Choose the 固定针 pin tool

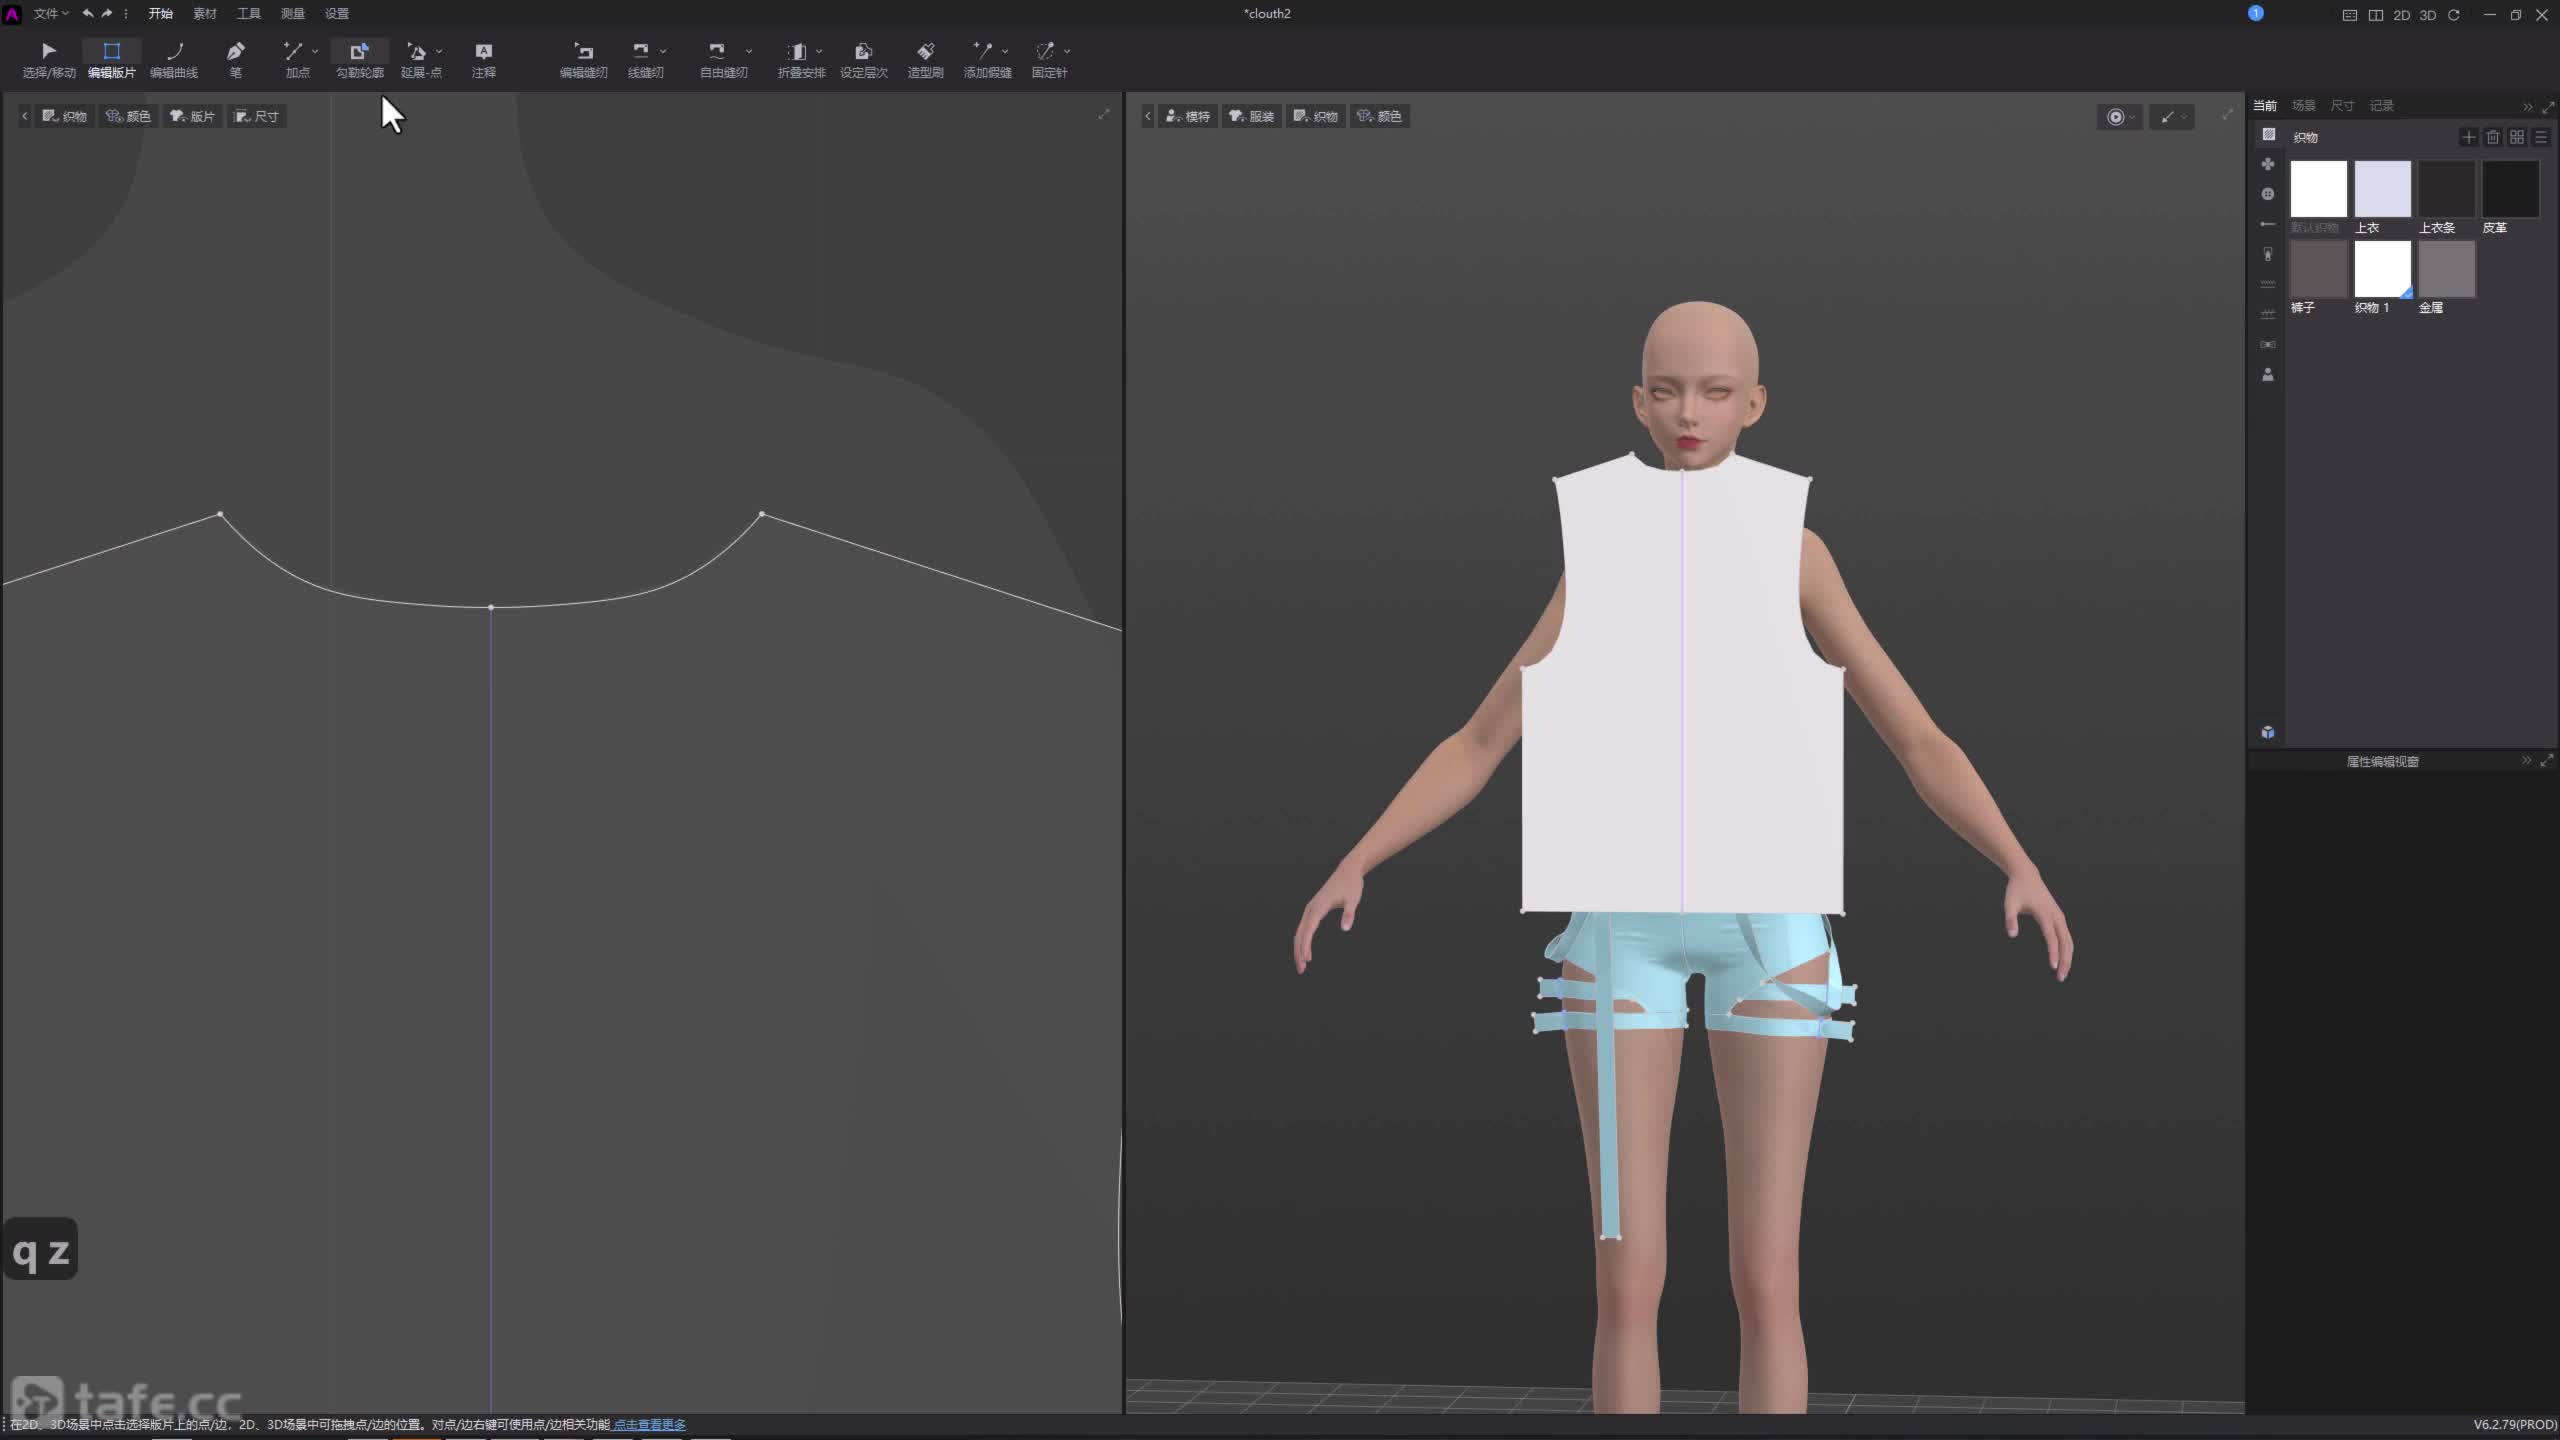tap(1048, 59)
